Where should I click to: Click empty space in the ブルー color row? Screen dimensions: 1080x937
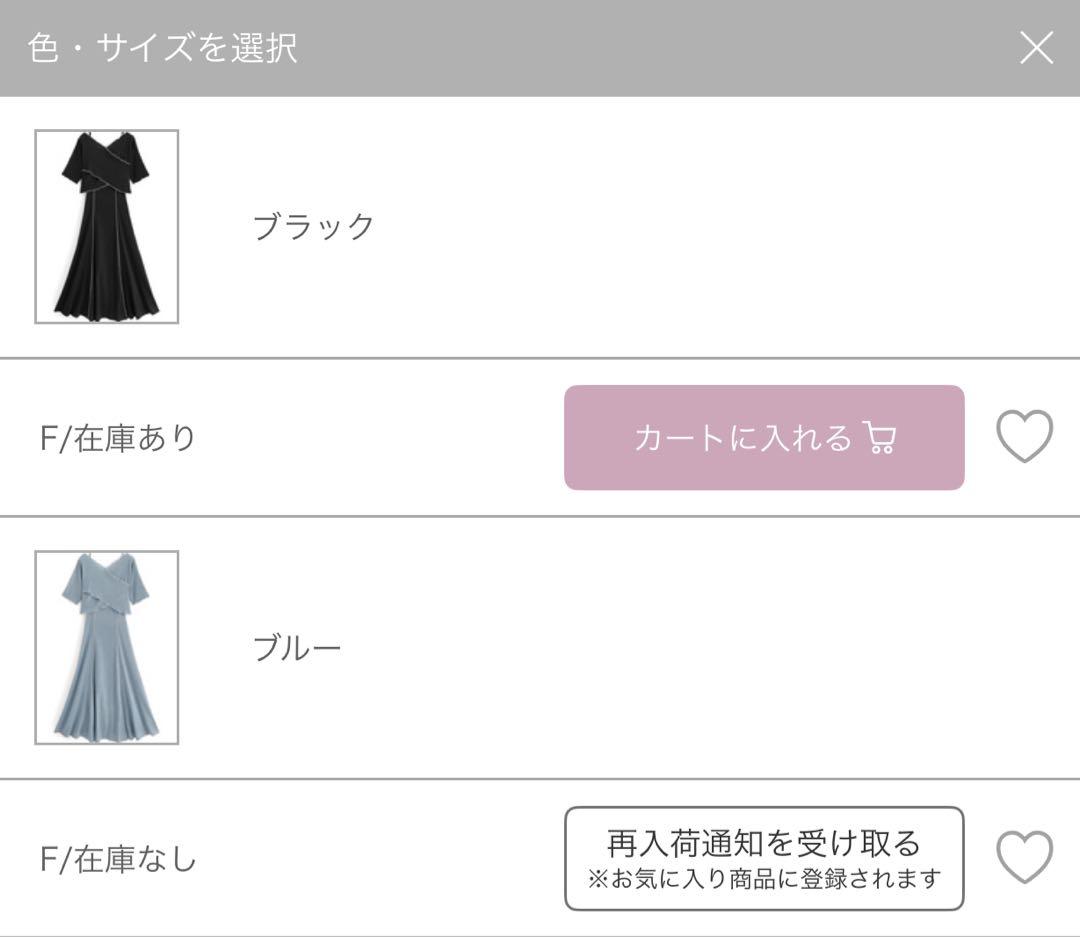click(700, 648)
